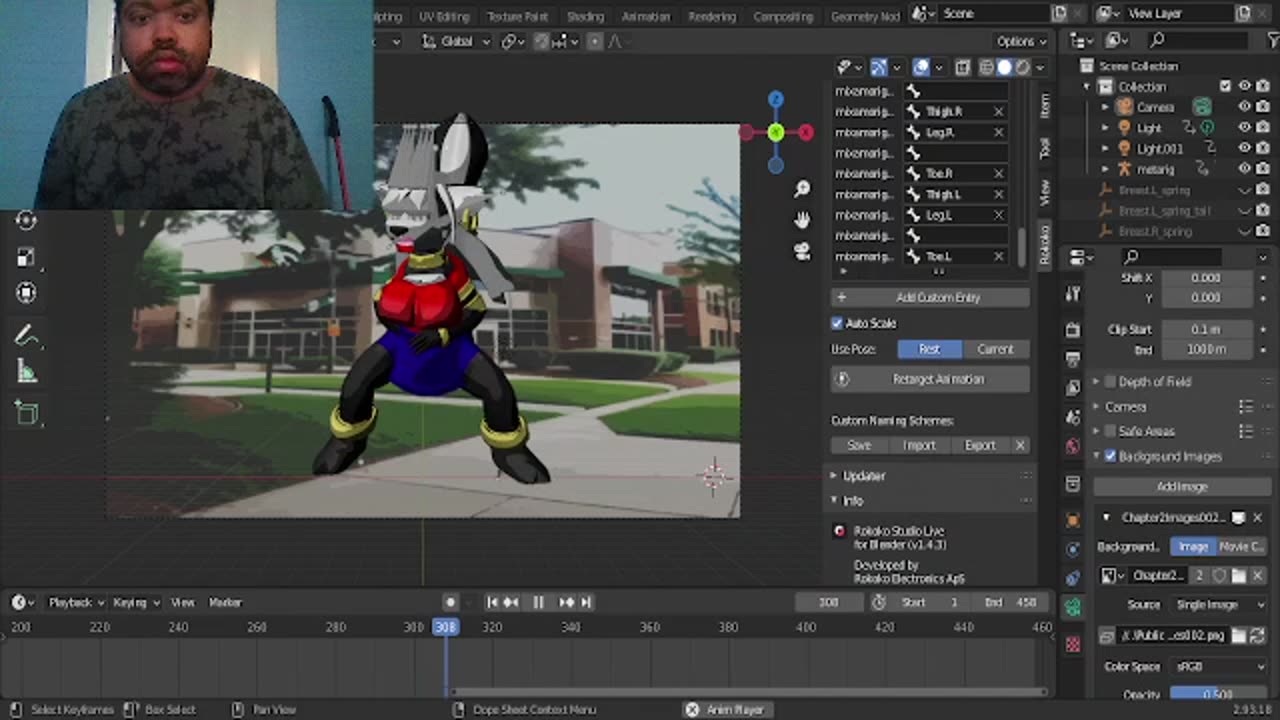Click the Retarget Animation button
The image size is (1280, 720).
point(930,379)
